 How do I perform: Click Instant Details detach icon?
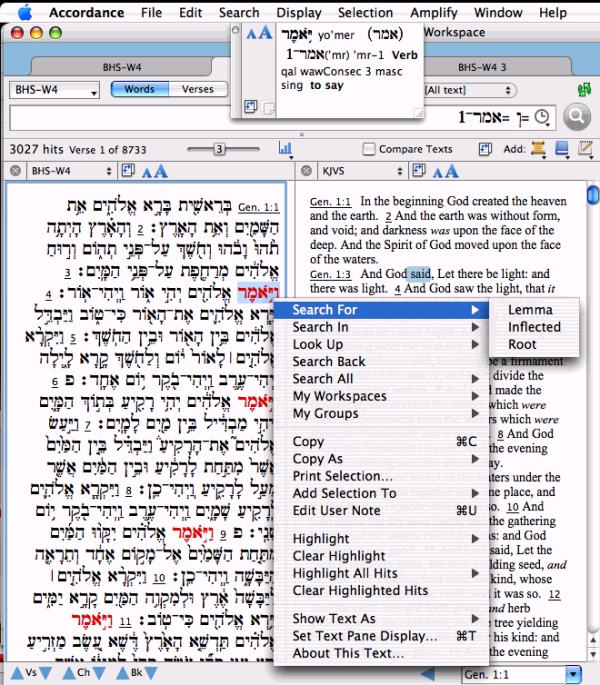(x=251, y=106)
